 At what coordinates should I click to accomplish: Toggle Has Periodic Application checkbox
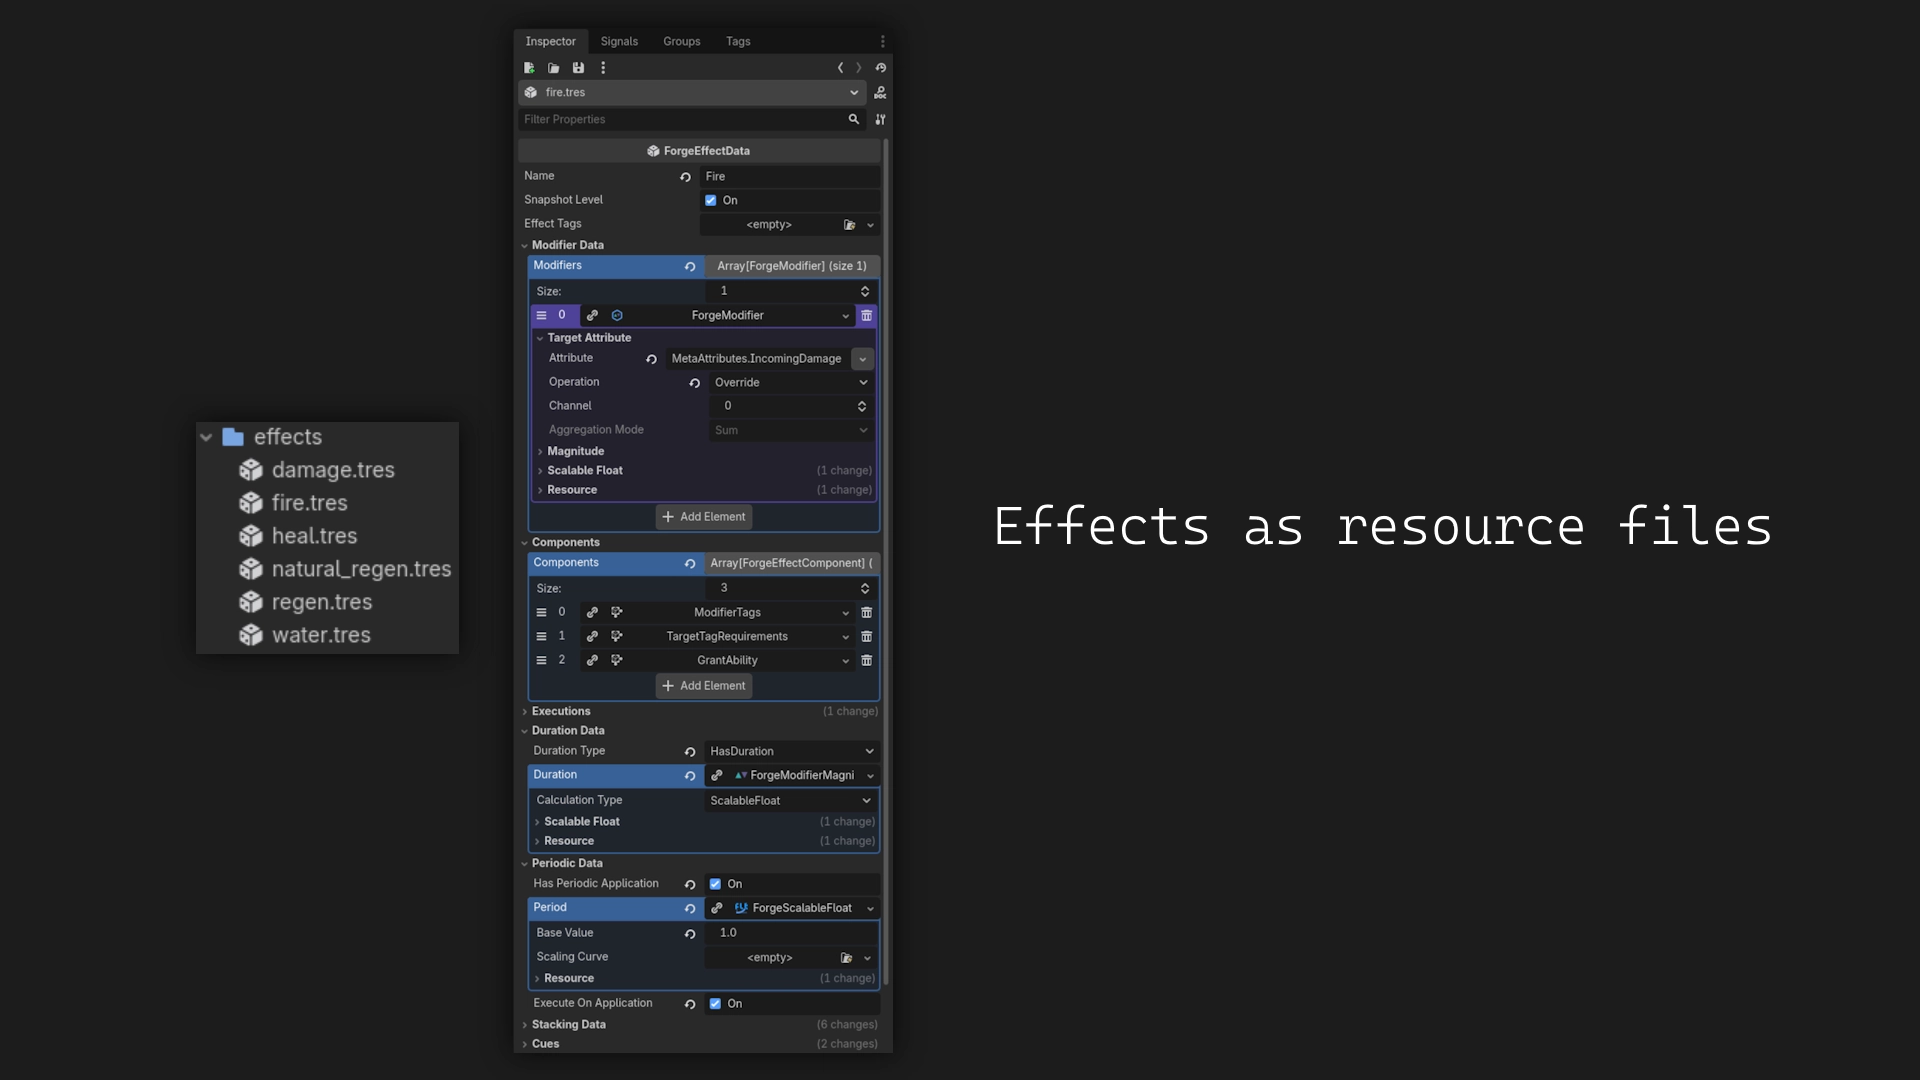click(715, 884)
